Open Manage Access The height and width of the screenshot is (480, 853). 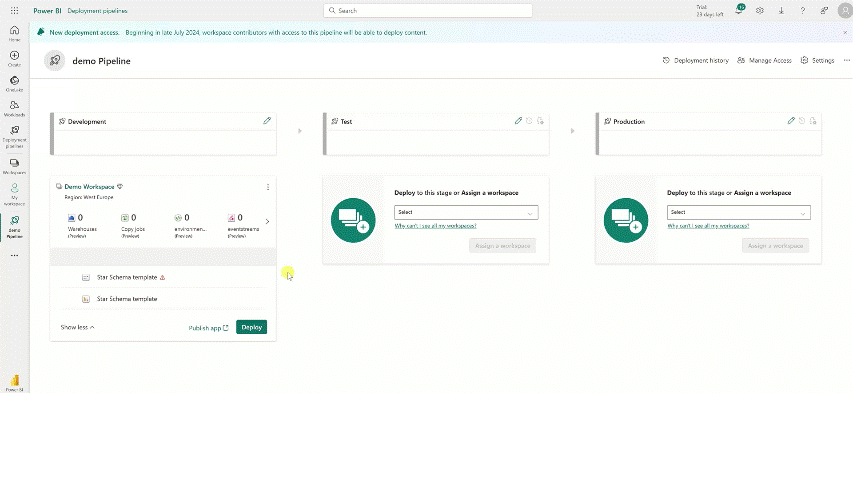coord(764,61)
